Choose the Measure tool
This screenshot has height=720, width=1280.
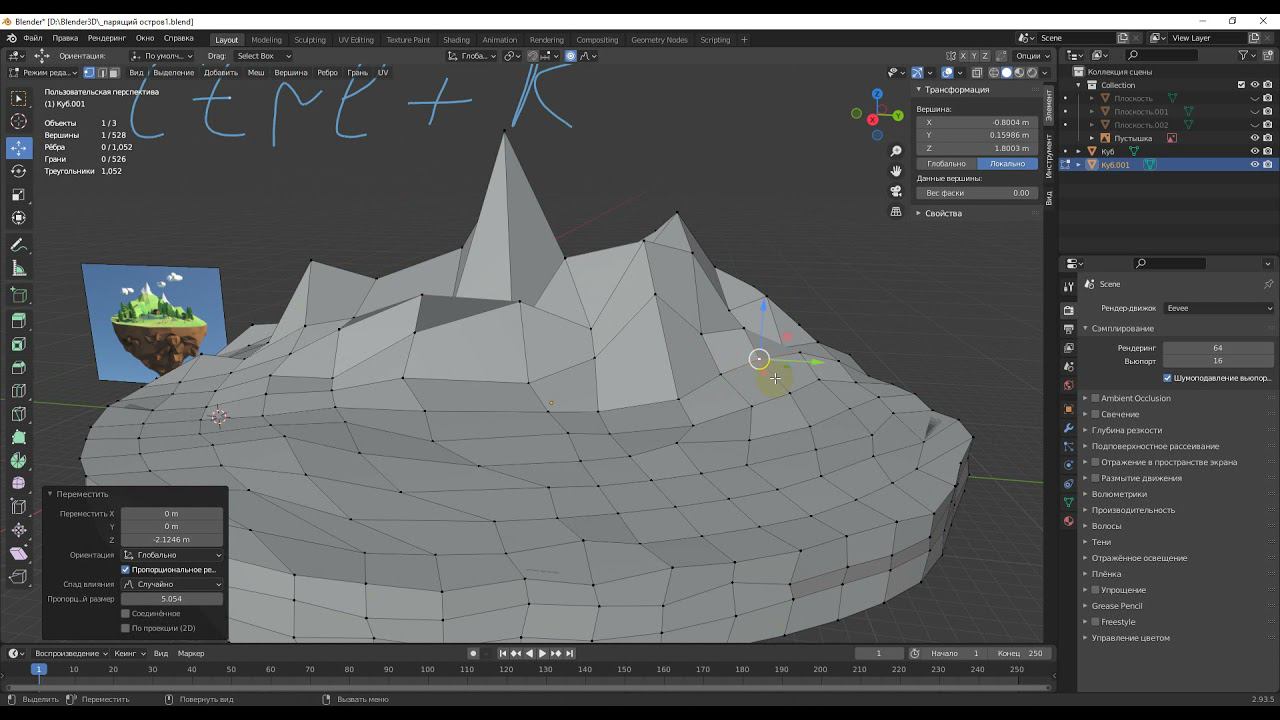(x=19, y=268)
